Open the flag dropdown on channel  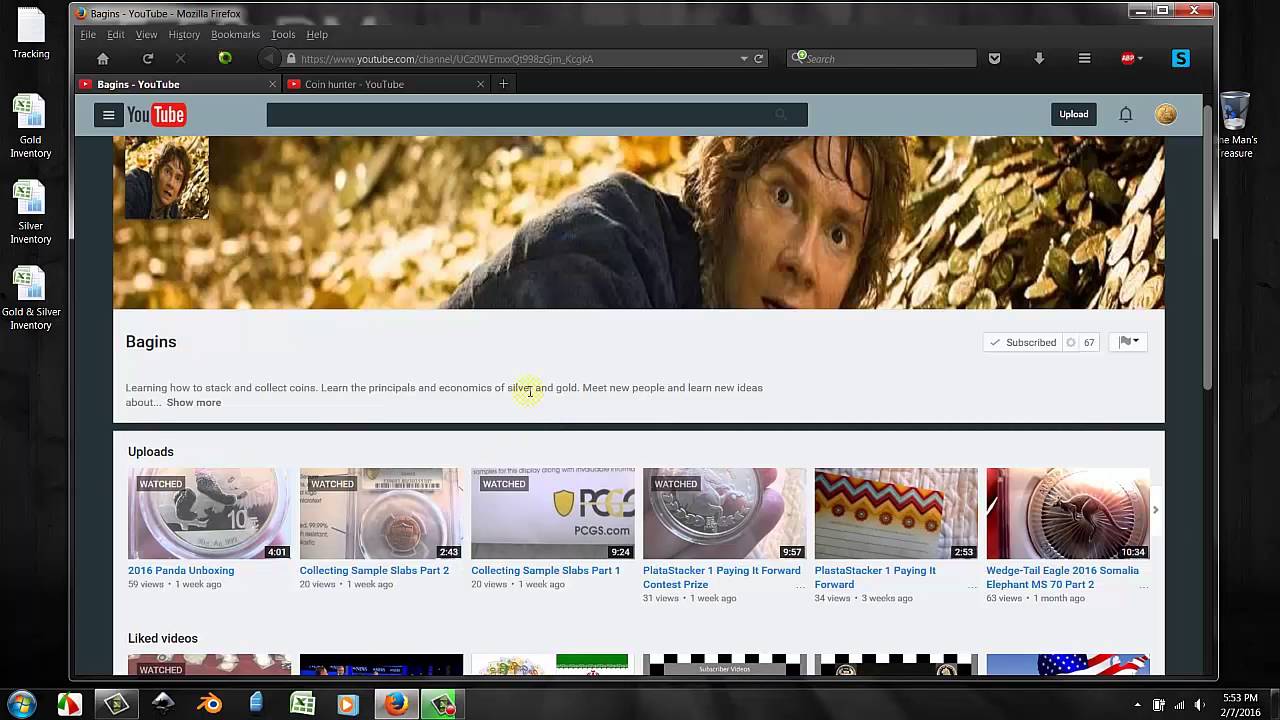1129,342
